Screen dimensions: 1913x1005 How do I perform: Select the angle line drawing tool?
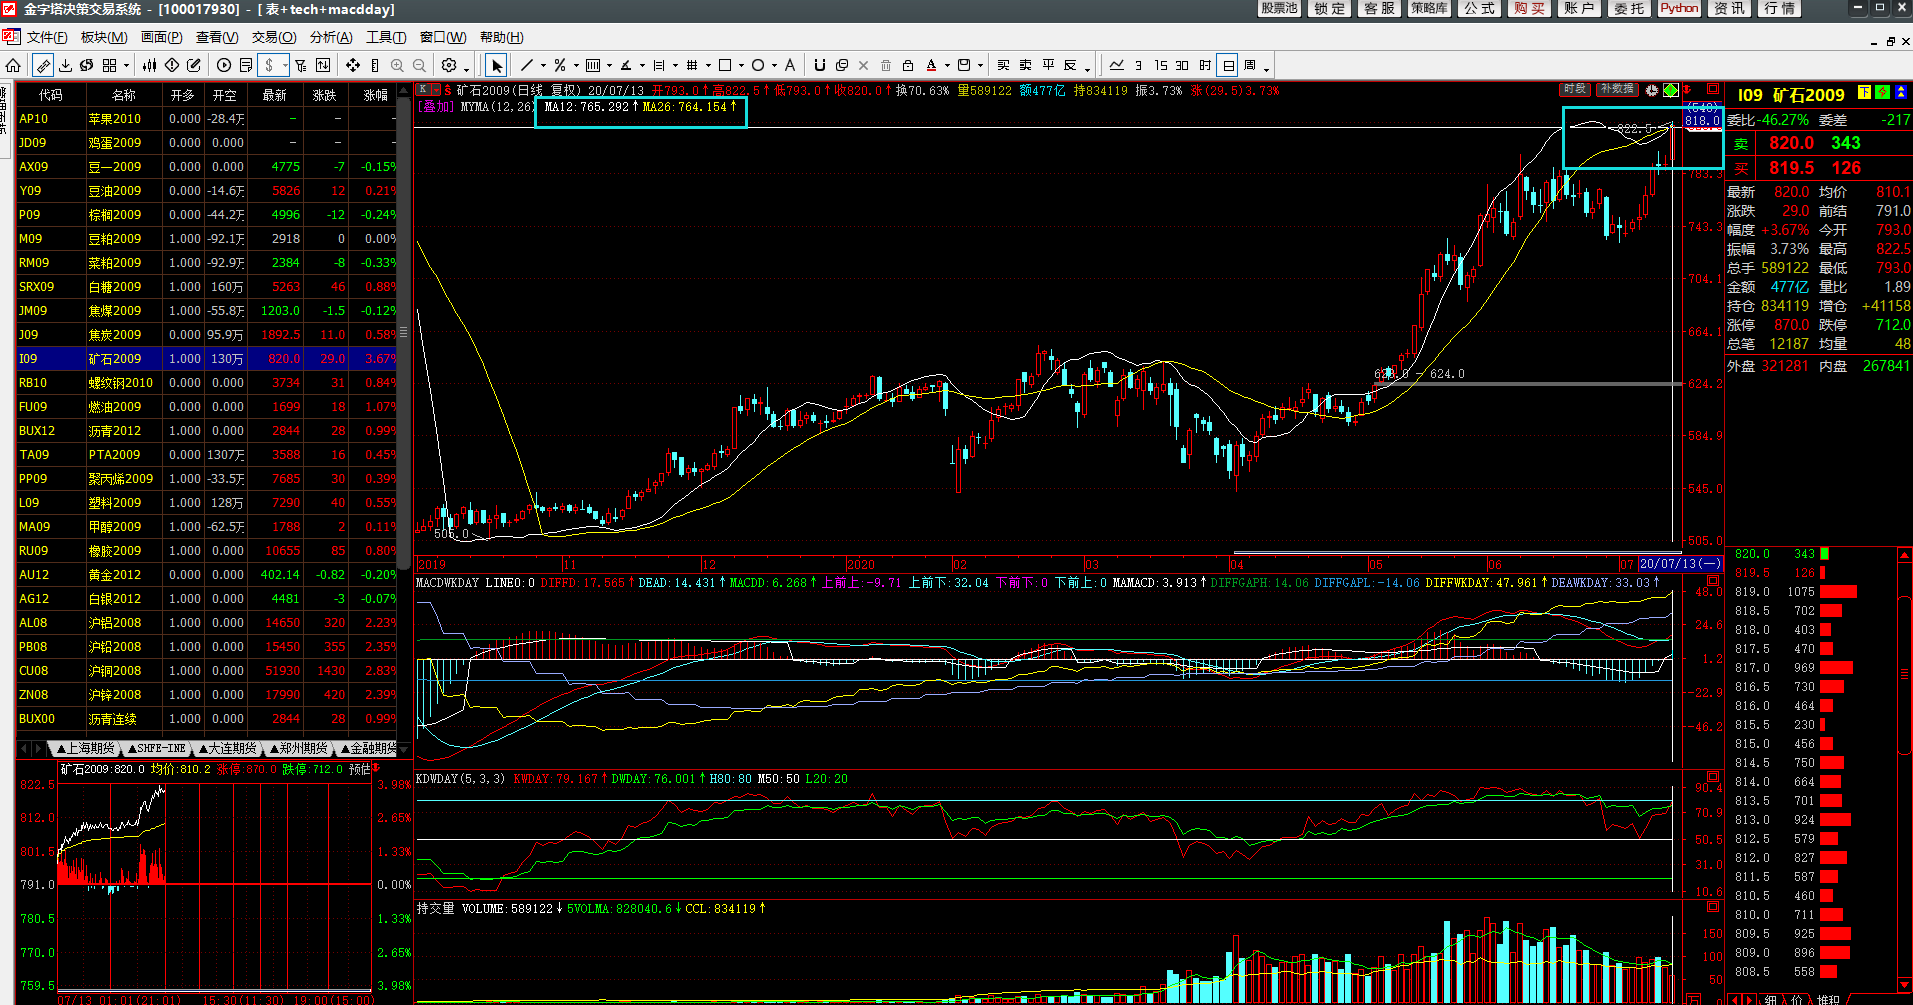pyautogui.click(x=626, y=65)
